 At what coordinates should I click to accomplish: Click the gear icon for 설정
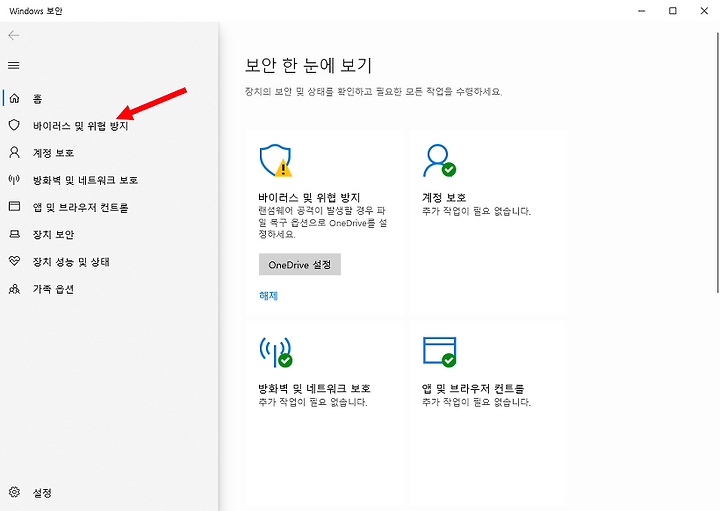(14, 492)
